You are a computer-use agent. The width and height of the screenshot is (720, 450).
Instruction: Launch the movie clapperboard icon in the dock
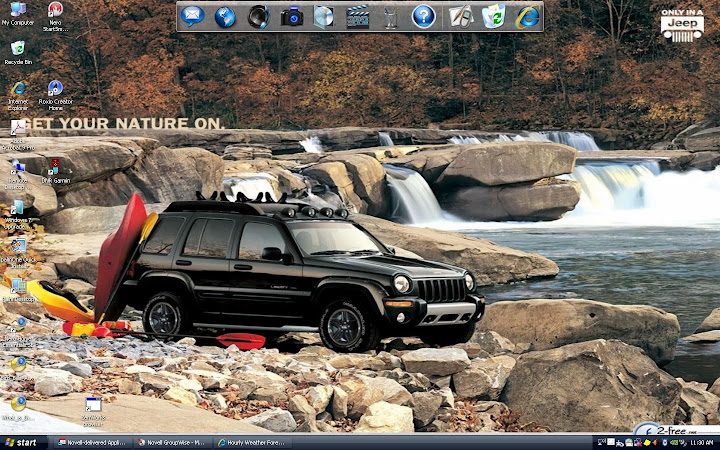358,17
